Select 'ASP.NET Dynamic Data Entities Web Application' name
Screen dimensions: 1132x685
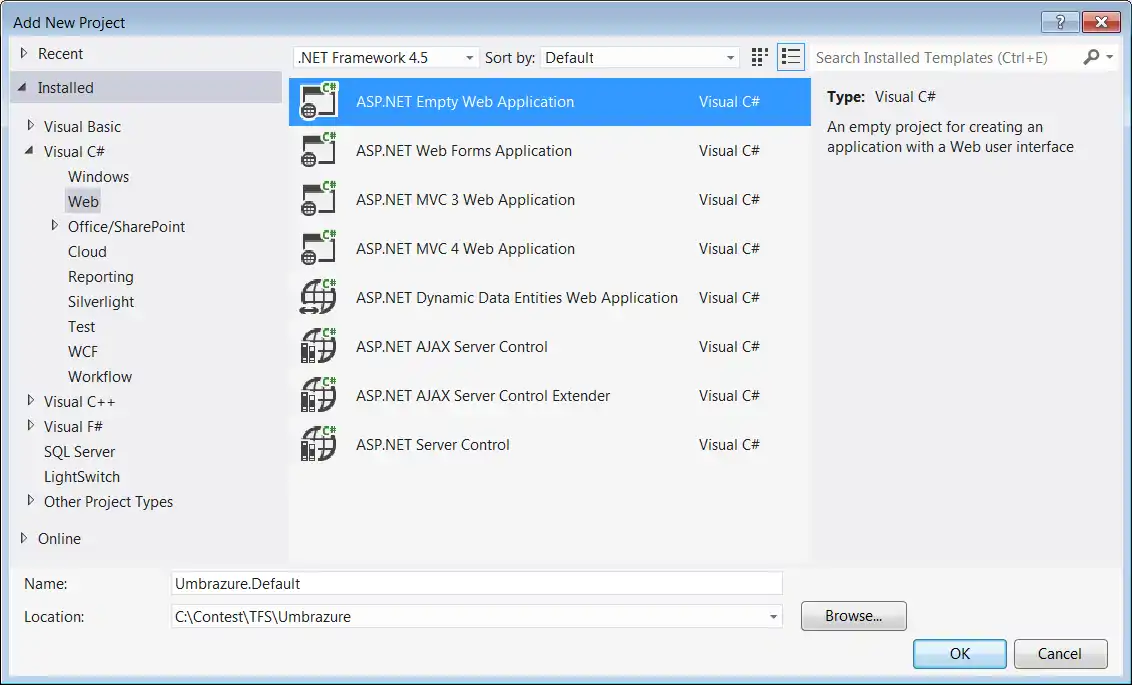point(517,298)
